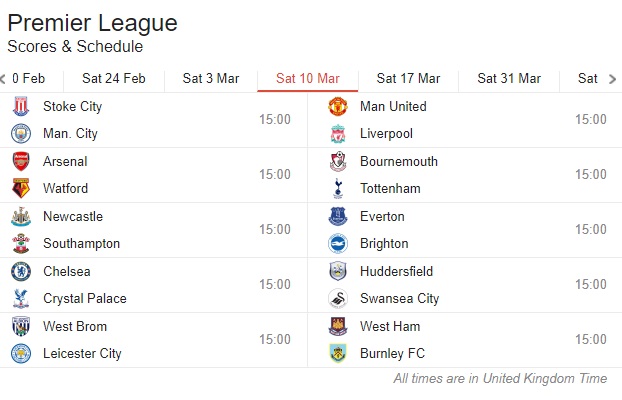Image resolution: width=622 pixels, height=400 pixels.
Task: Select the Sat 3 Mar tab
Action: (211, 79)
